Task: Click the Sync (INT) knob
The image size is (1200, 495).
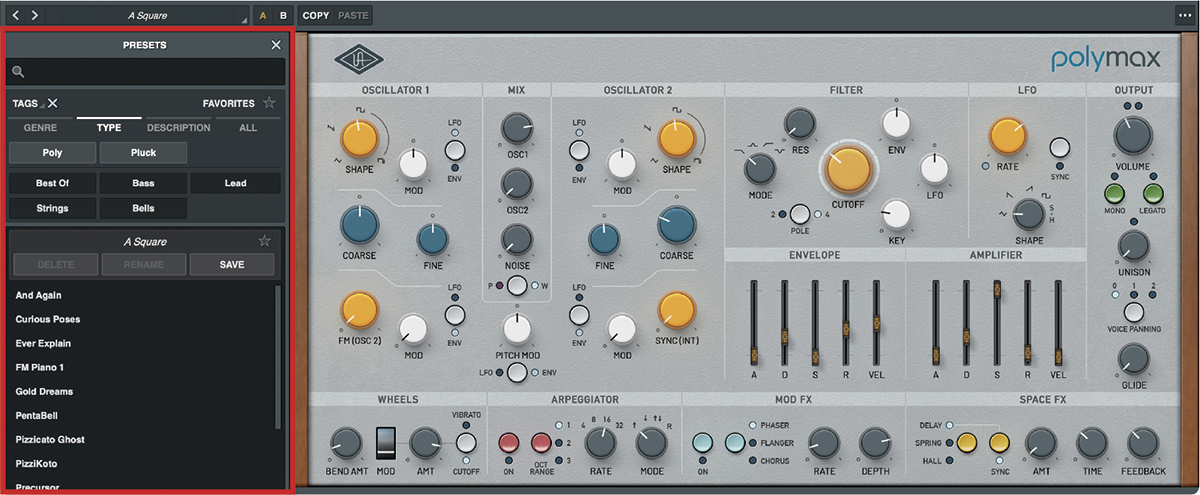Action: point(676,312)
